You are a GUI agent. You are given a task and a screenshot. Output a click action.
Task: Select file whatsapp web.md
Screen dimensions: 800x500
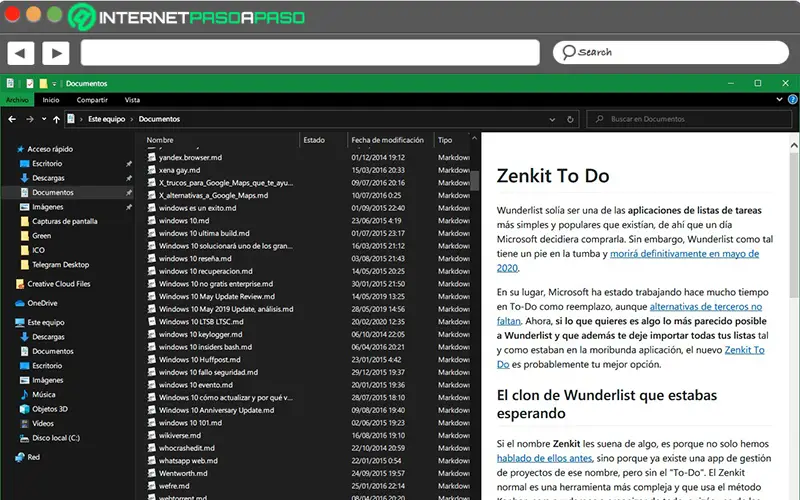click(188, 461)
